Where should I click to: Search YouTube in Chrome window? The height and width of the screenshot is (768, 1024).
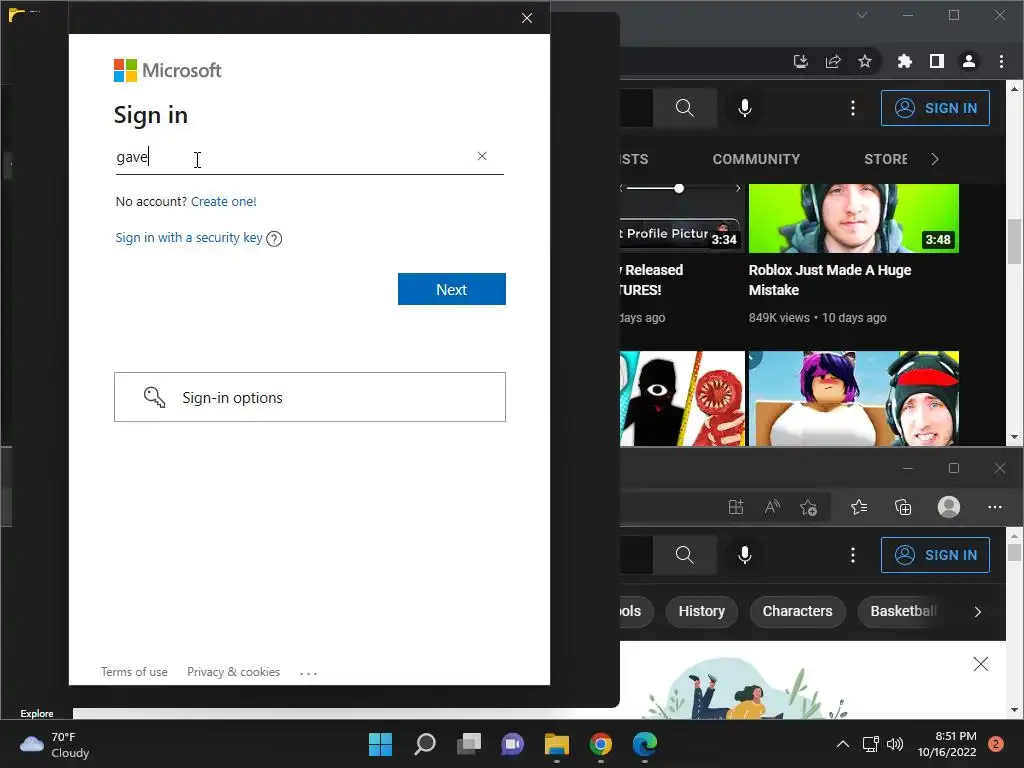684,108
